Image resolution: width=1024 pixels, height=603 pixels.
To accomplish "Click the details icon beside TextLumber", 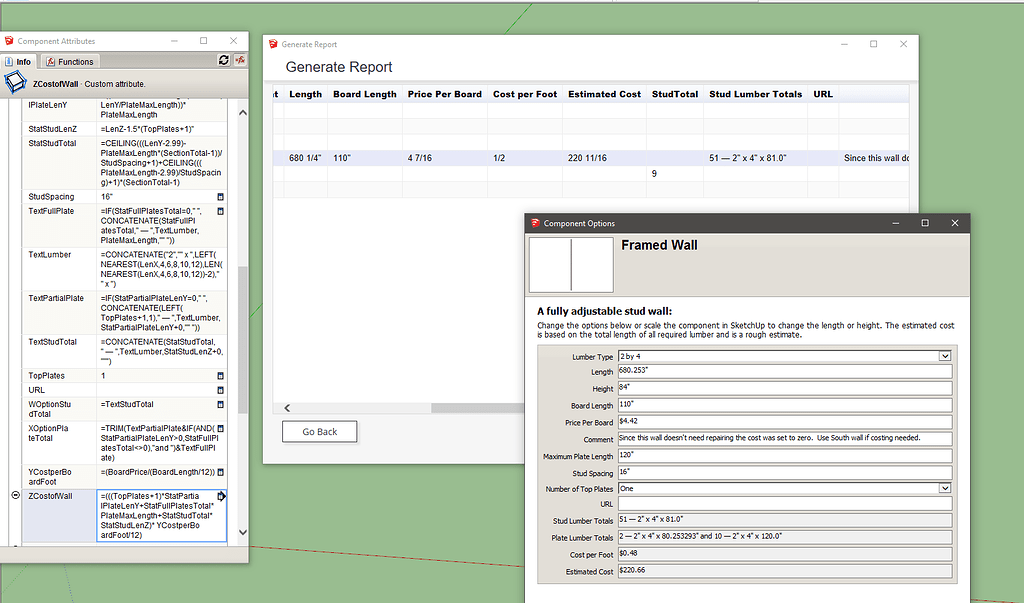I will click(x=221, y=254).
